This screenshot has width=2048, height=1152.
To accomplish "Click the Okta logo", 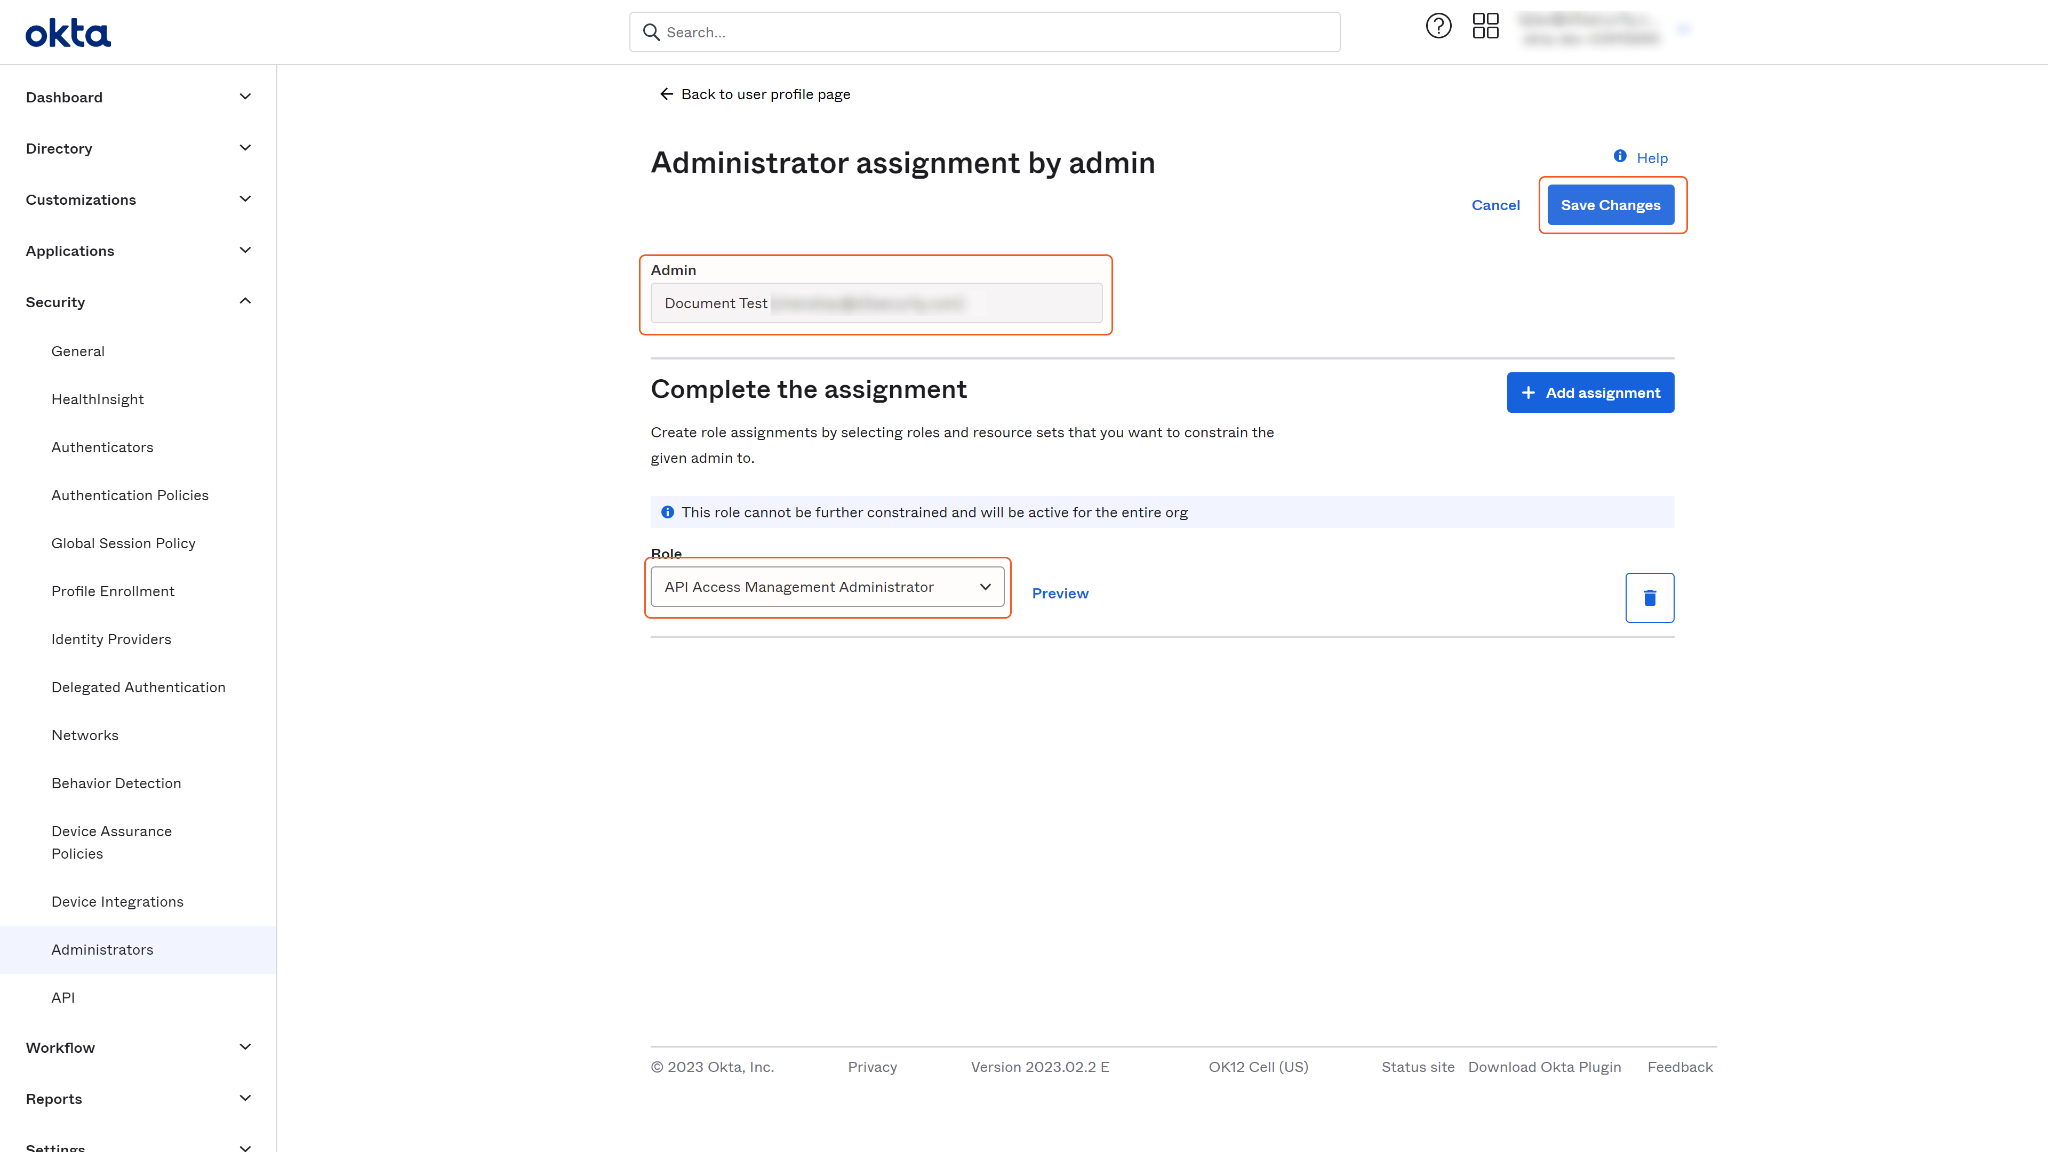I will pyautogui.click(x=68, y=33).
